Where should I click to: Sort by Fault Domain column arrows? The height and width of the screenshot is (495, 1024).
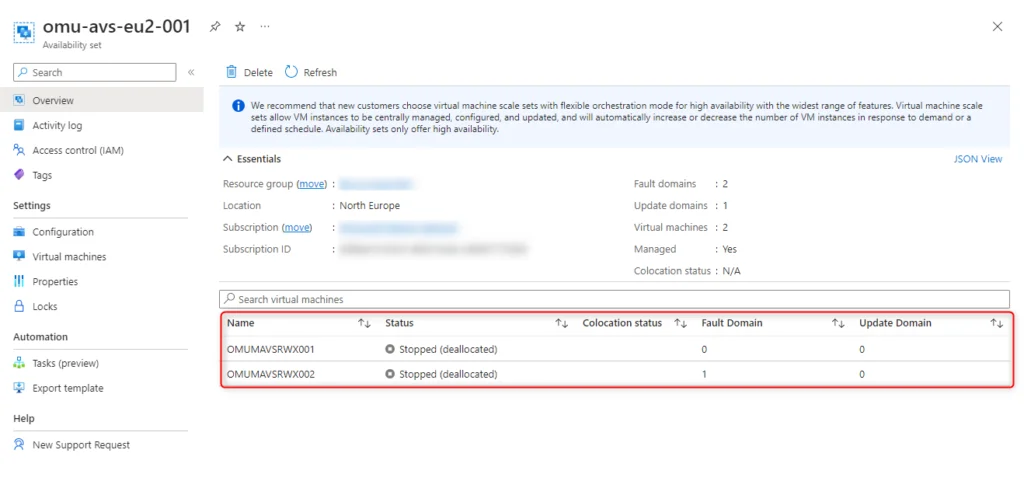(838, 323)
